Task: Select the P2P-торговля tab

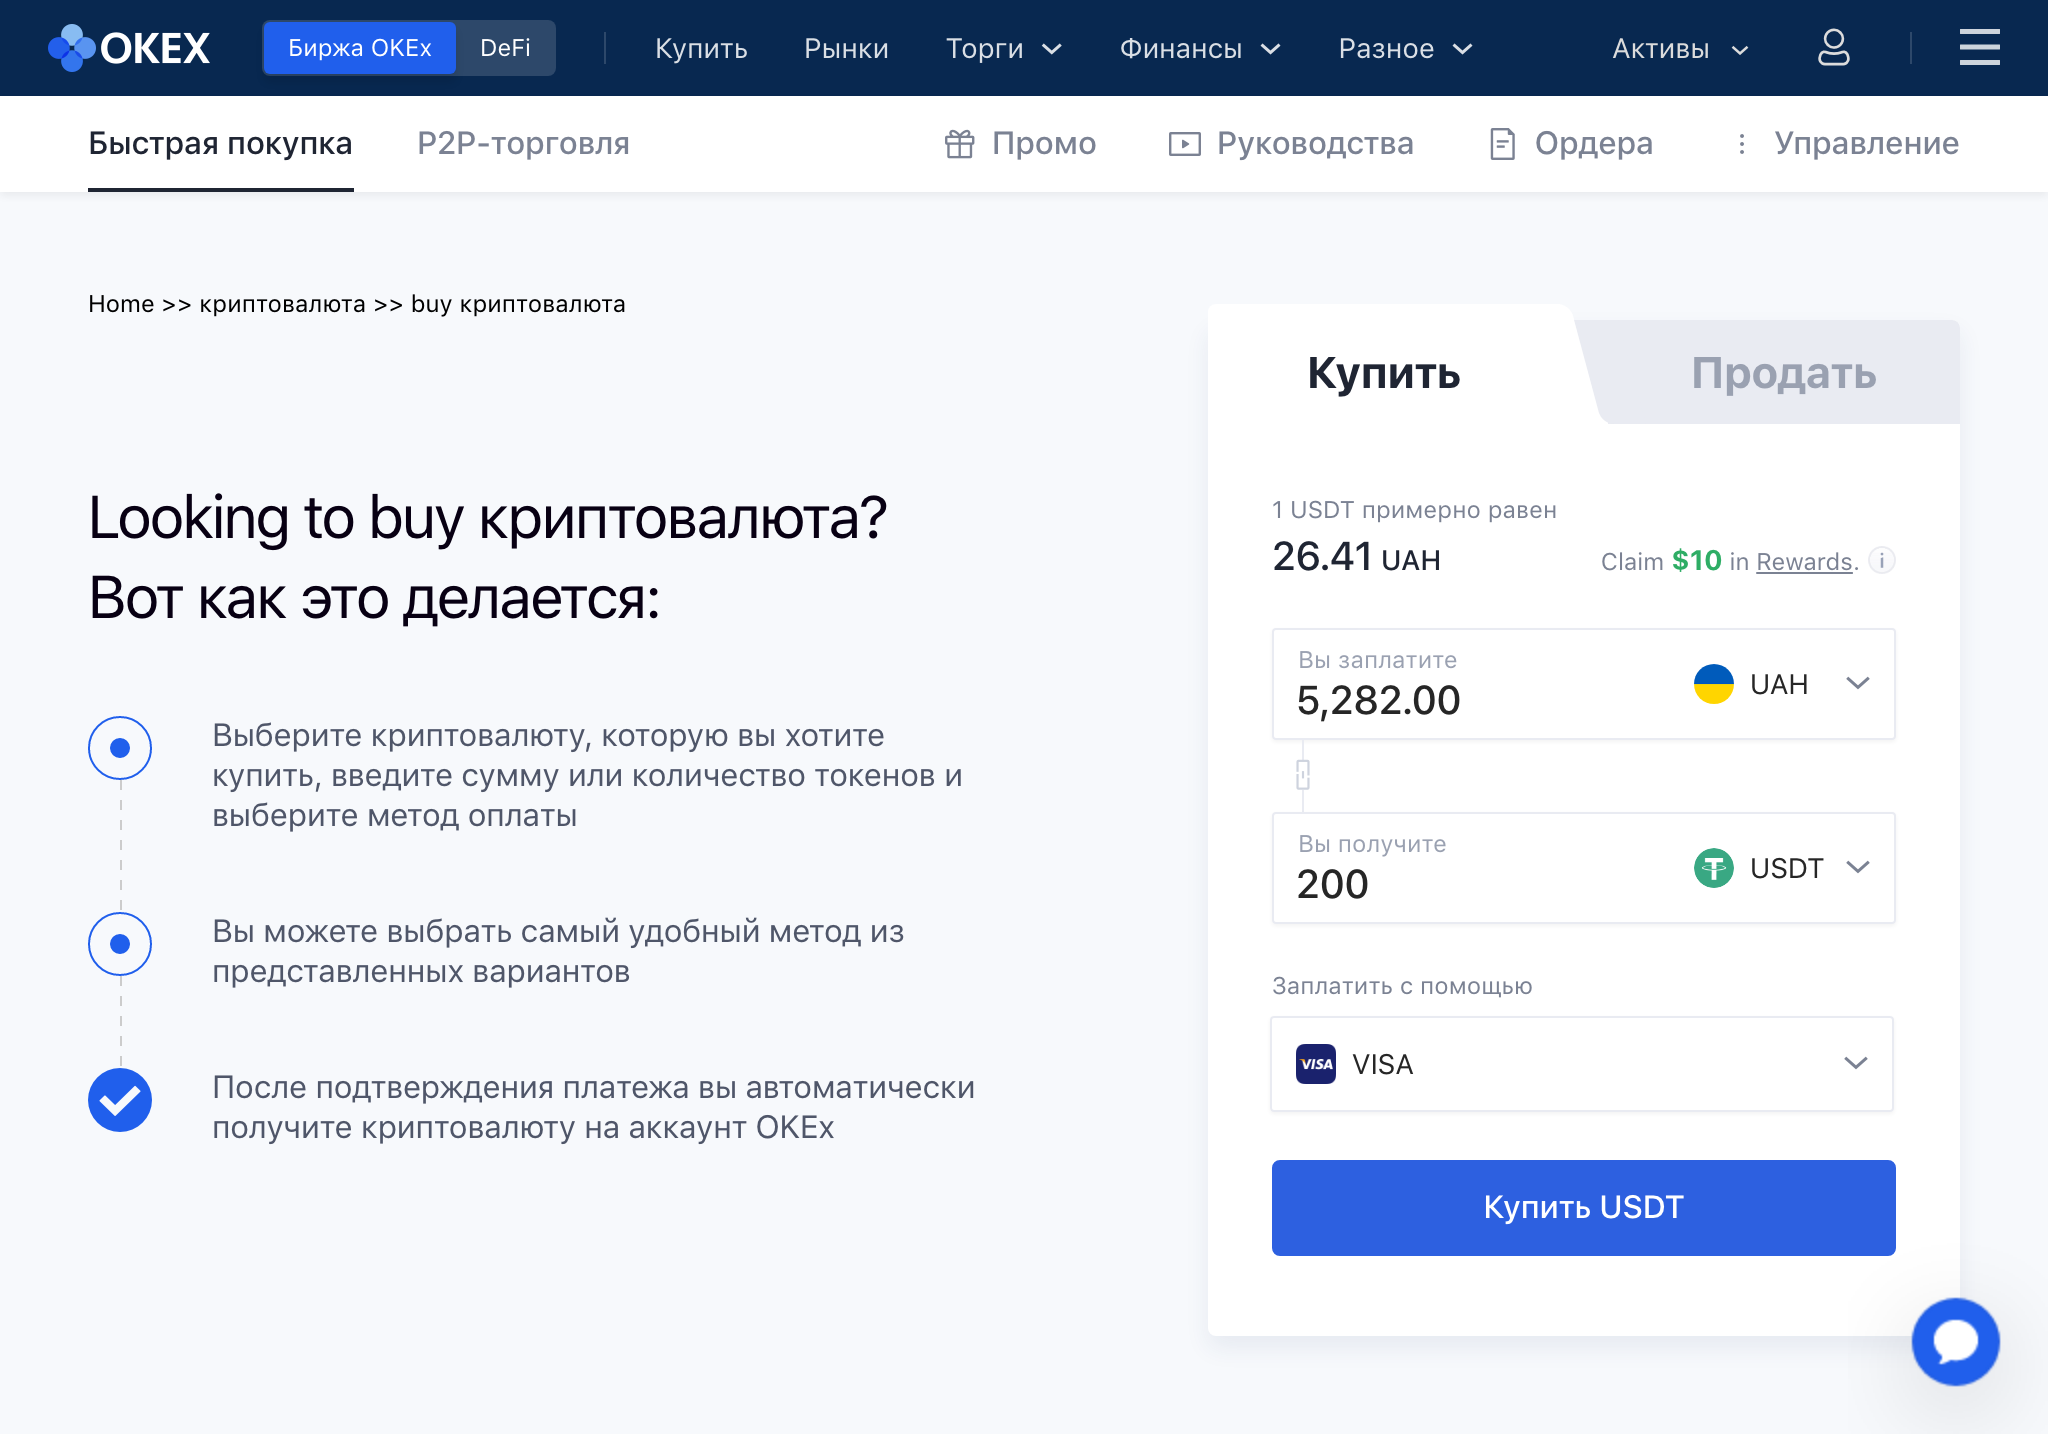Action: pos(523,144)
